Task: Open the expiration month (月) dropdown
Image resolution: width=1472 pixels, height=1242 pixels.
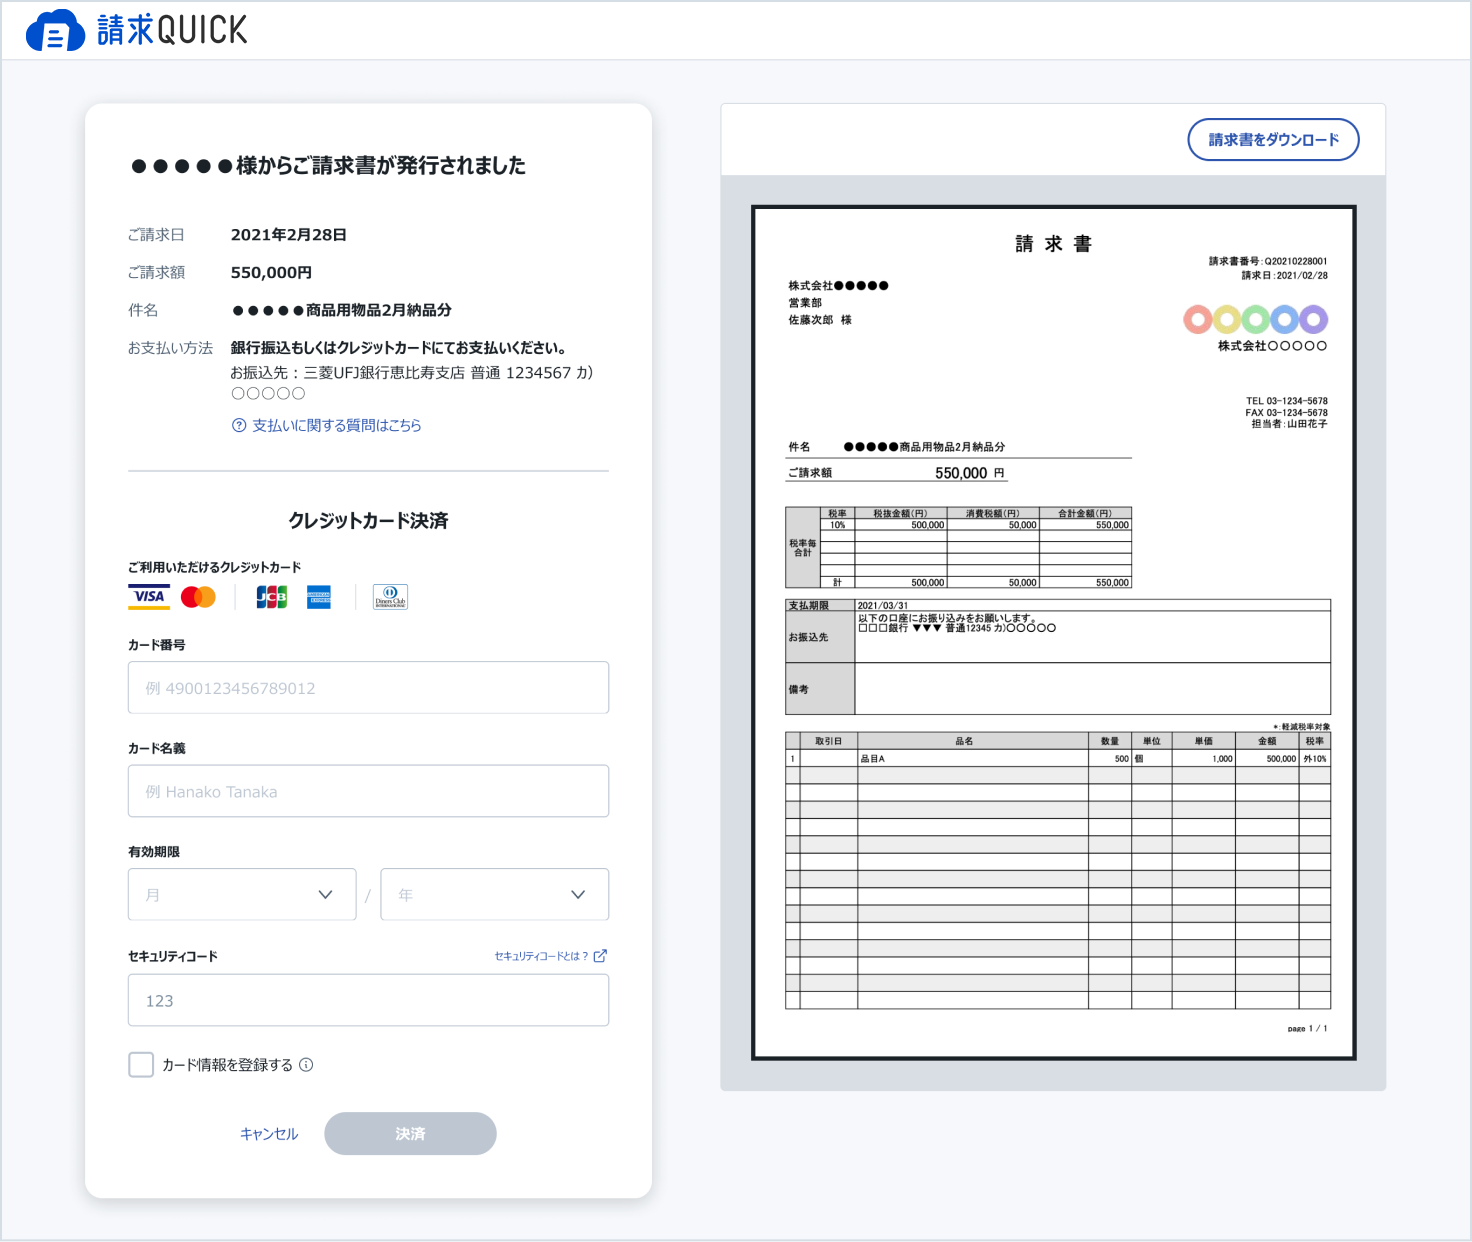Action: (242, 894)
